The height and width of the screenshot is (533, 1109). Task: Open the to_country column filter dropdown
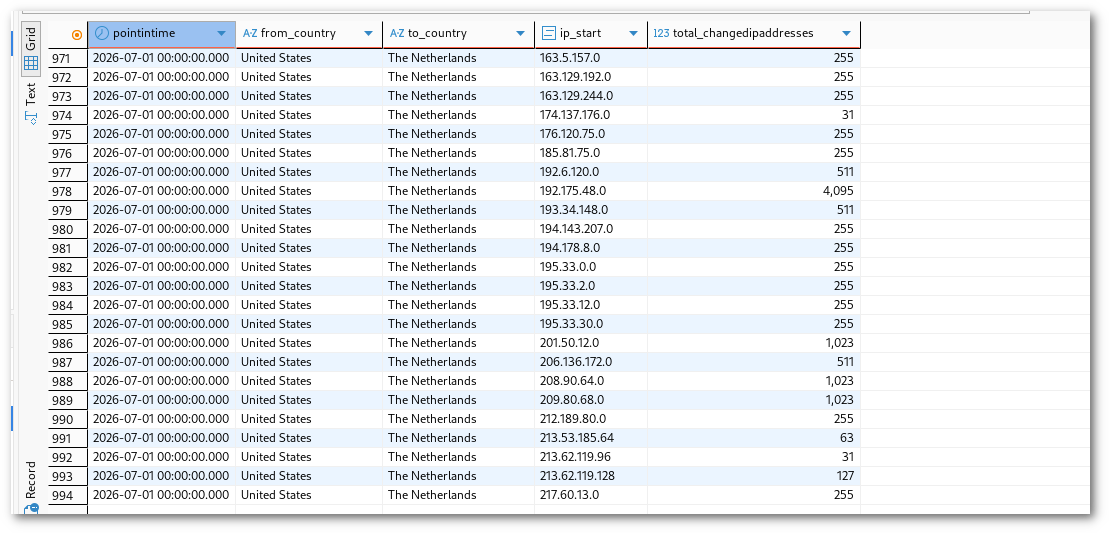point(521,34)
